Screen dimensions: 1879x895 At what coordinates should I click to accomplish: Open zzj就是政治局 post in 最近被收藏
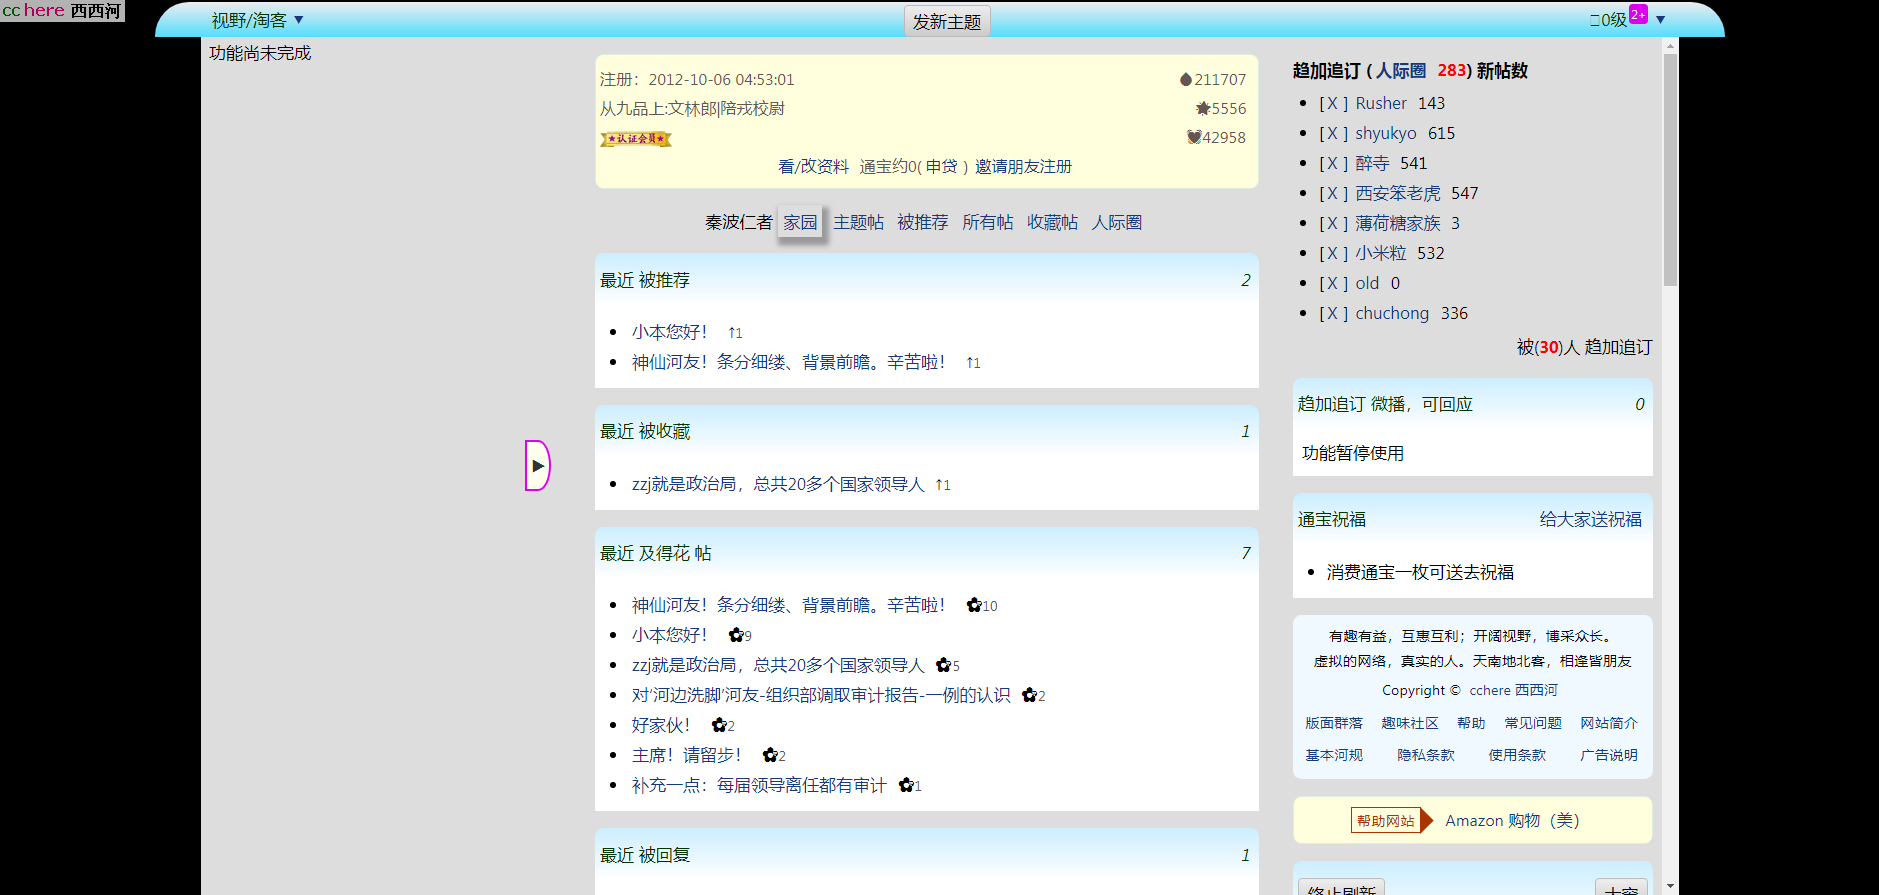coord(778,484)
